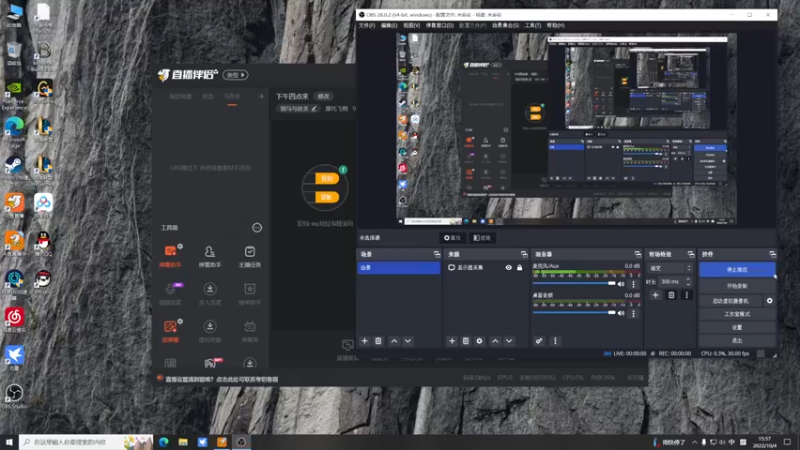The height and width of the screenshot is (450, 800).
Task: Open Mic/Aux three-dot options menu
Action: [x=634, y=284]
